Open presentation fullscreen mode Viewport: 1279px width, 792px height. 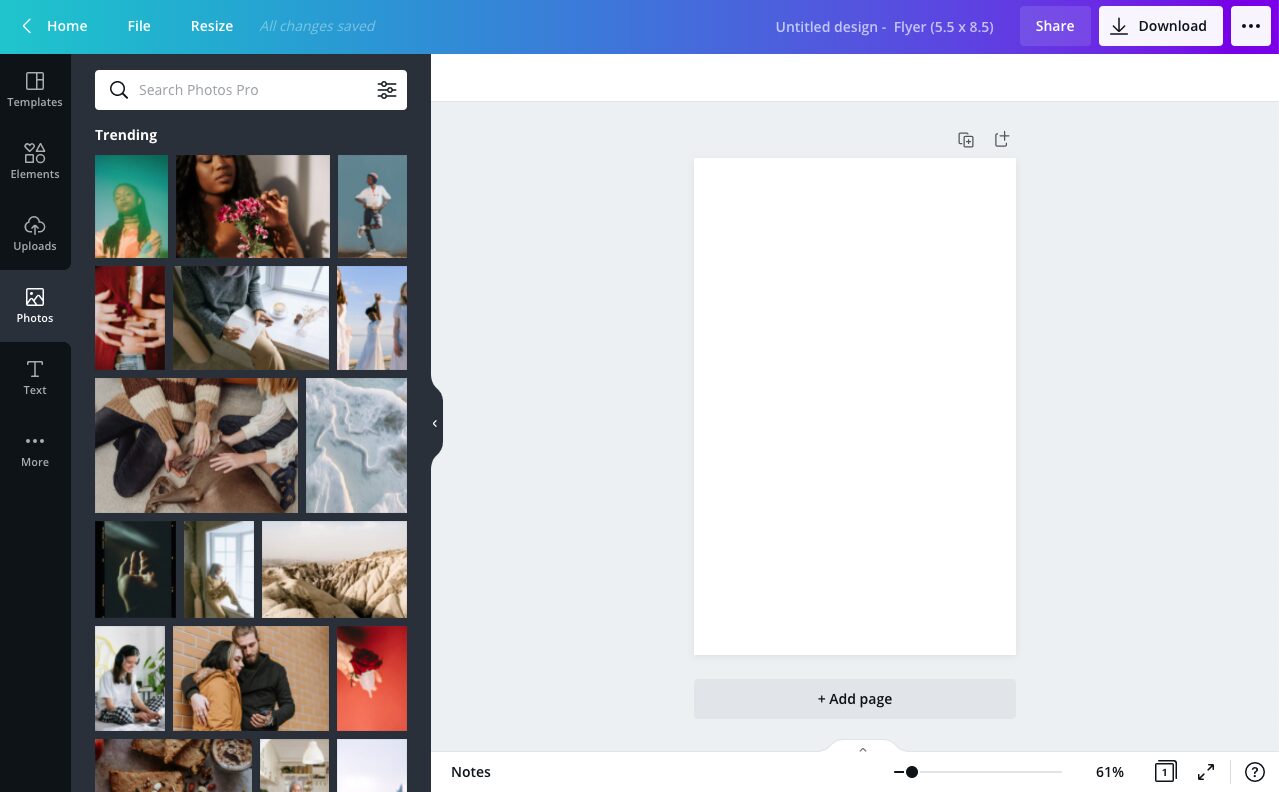[x=1206, y=772]
